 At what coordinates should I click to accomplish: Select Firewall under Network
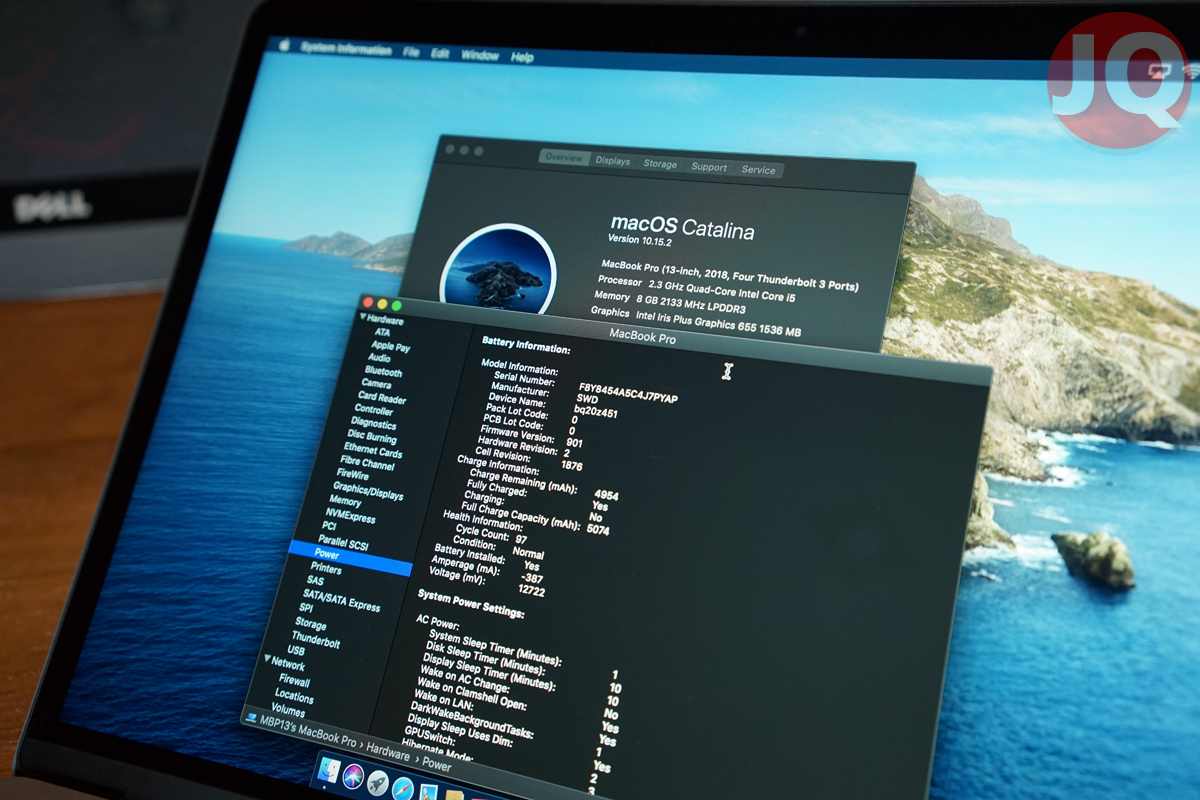point(294,680)
